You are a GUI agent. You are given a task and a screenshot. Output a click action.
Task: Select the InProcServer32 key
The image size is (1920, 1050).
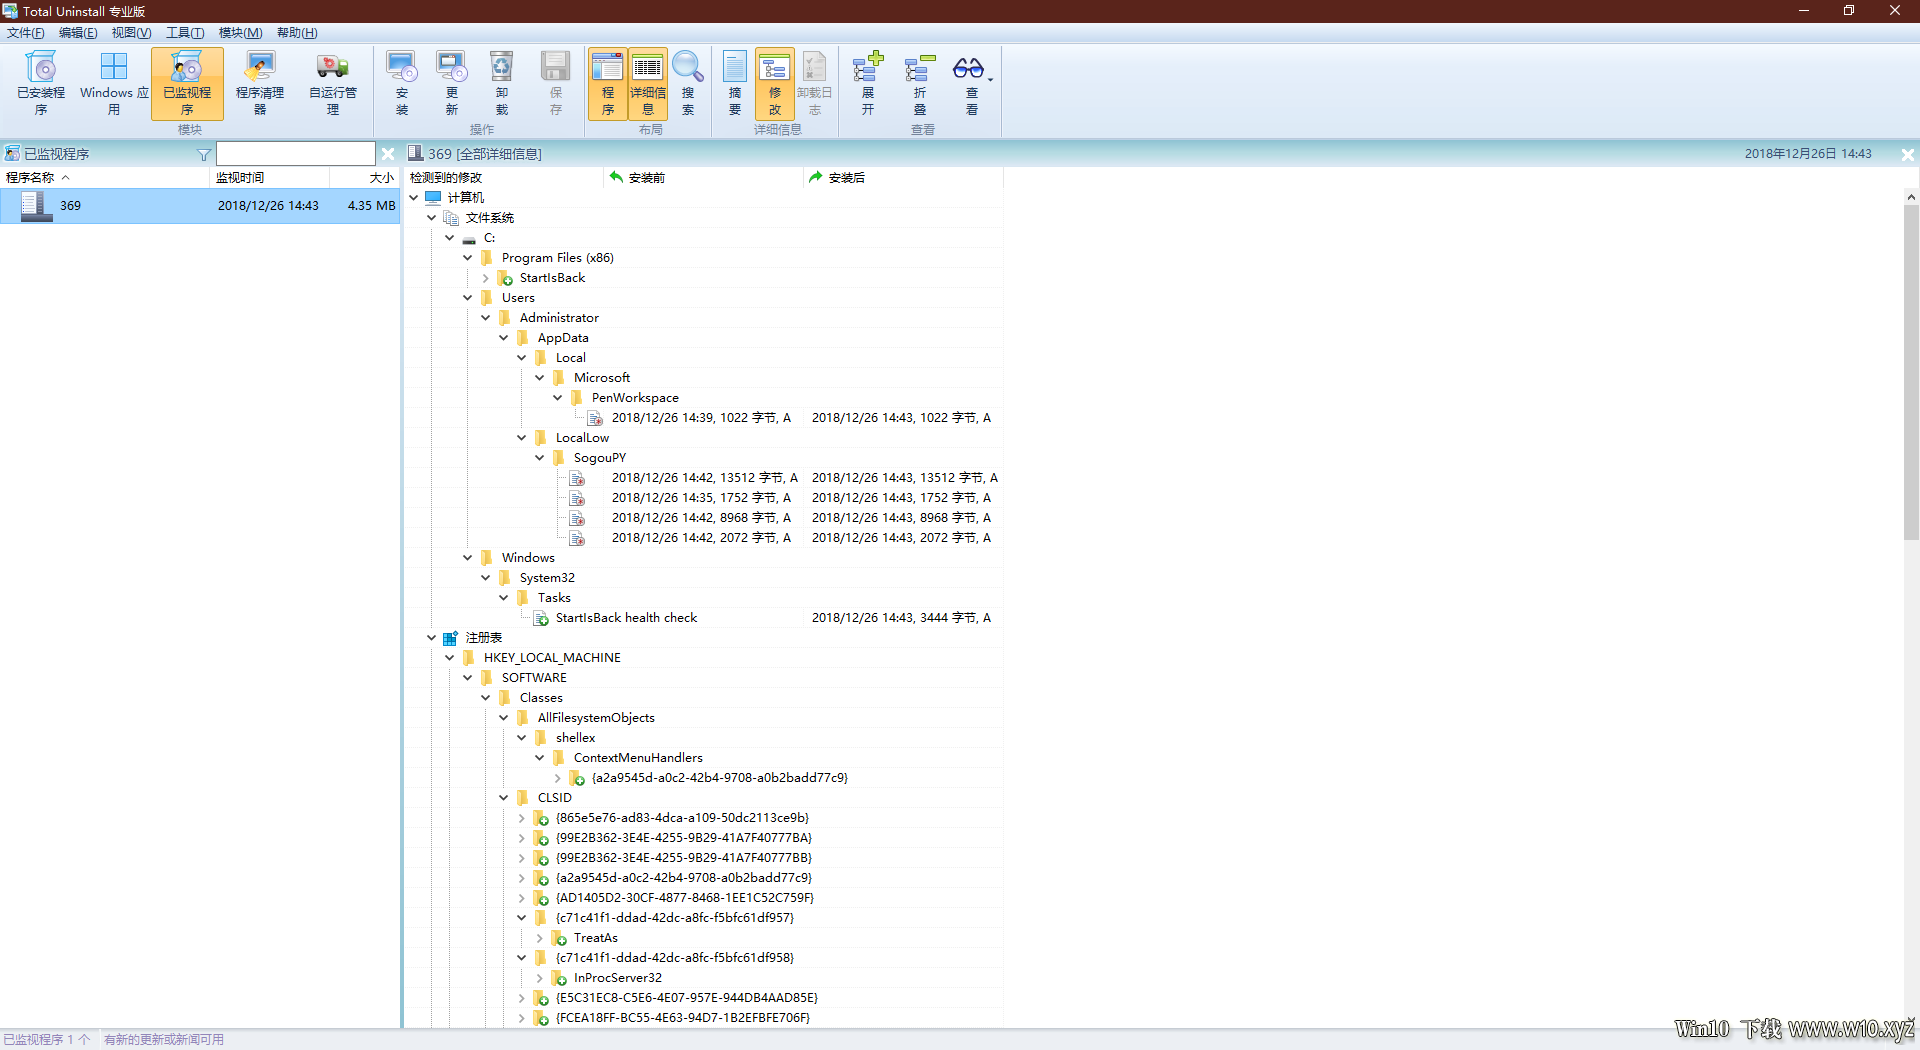pyautogui.click(x=618, y=977)
